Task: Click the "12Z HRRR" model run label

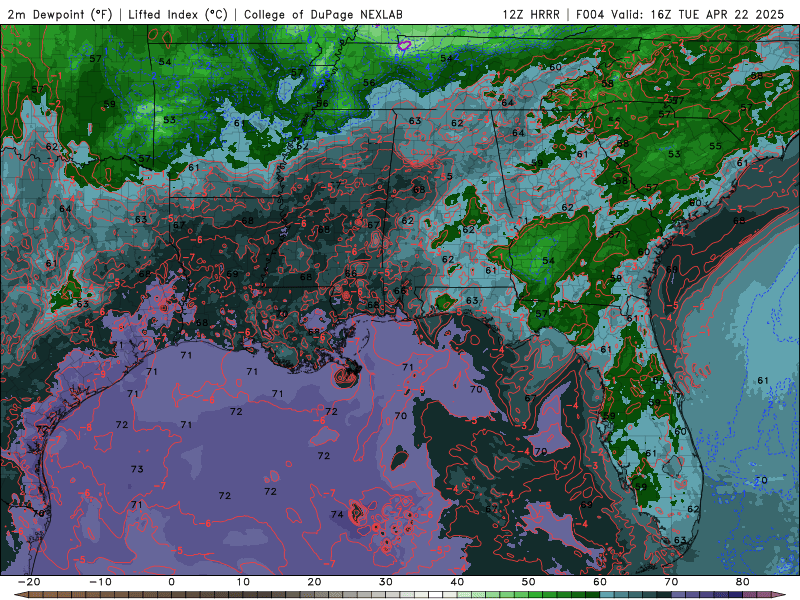Action: 531,14
